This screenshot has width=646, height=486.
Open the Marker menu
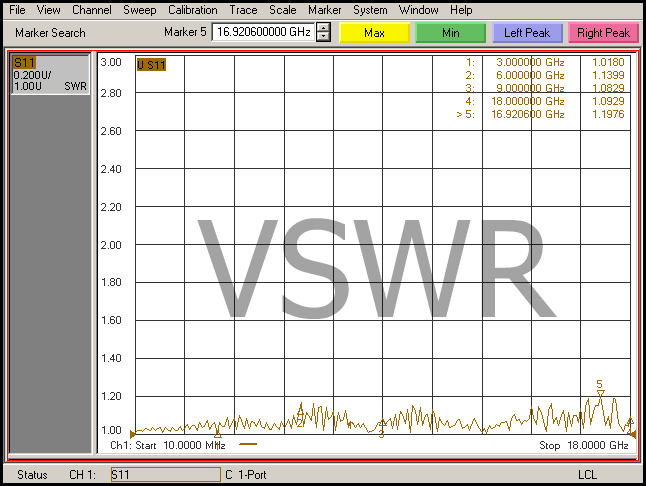click(x=324, y=10)
